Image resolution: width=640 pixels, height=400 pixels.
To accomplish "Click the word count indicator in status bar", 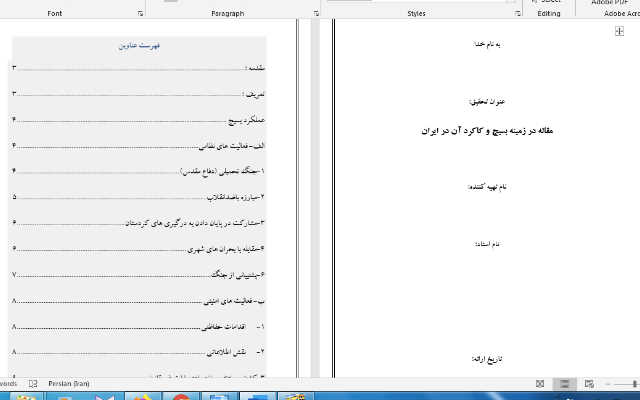I will coord(8,384).
